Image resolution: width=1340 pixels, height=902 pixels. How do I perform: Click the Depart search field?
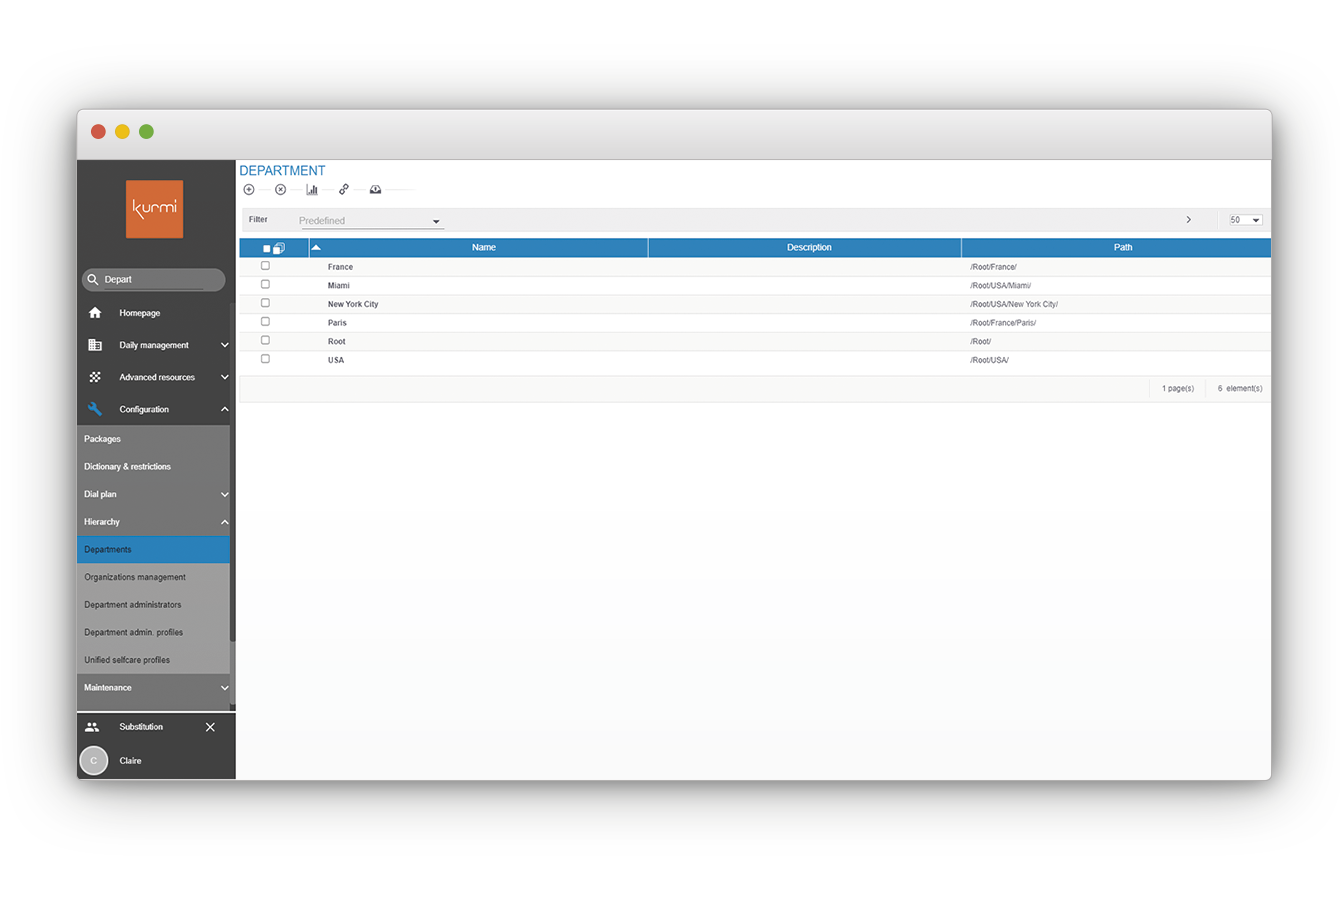click(x=153, y=280)
